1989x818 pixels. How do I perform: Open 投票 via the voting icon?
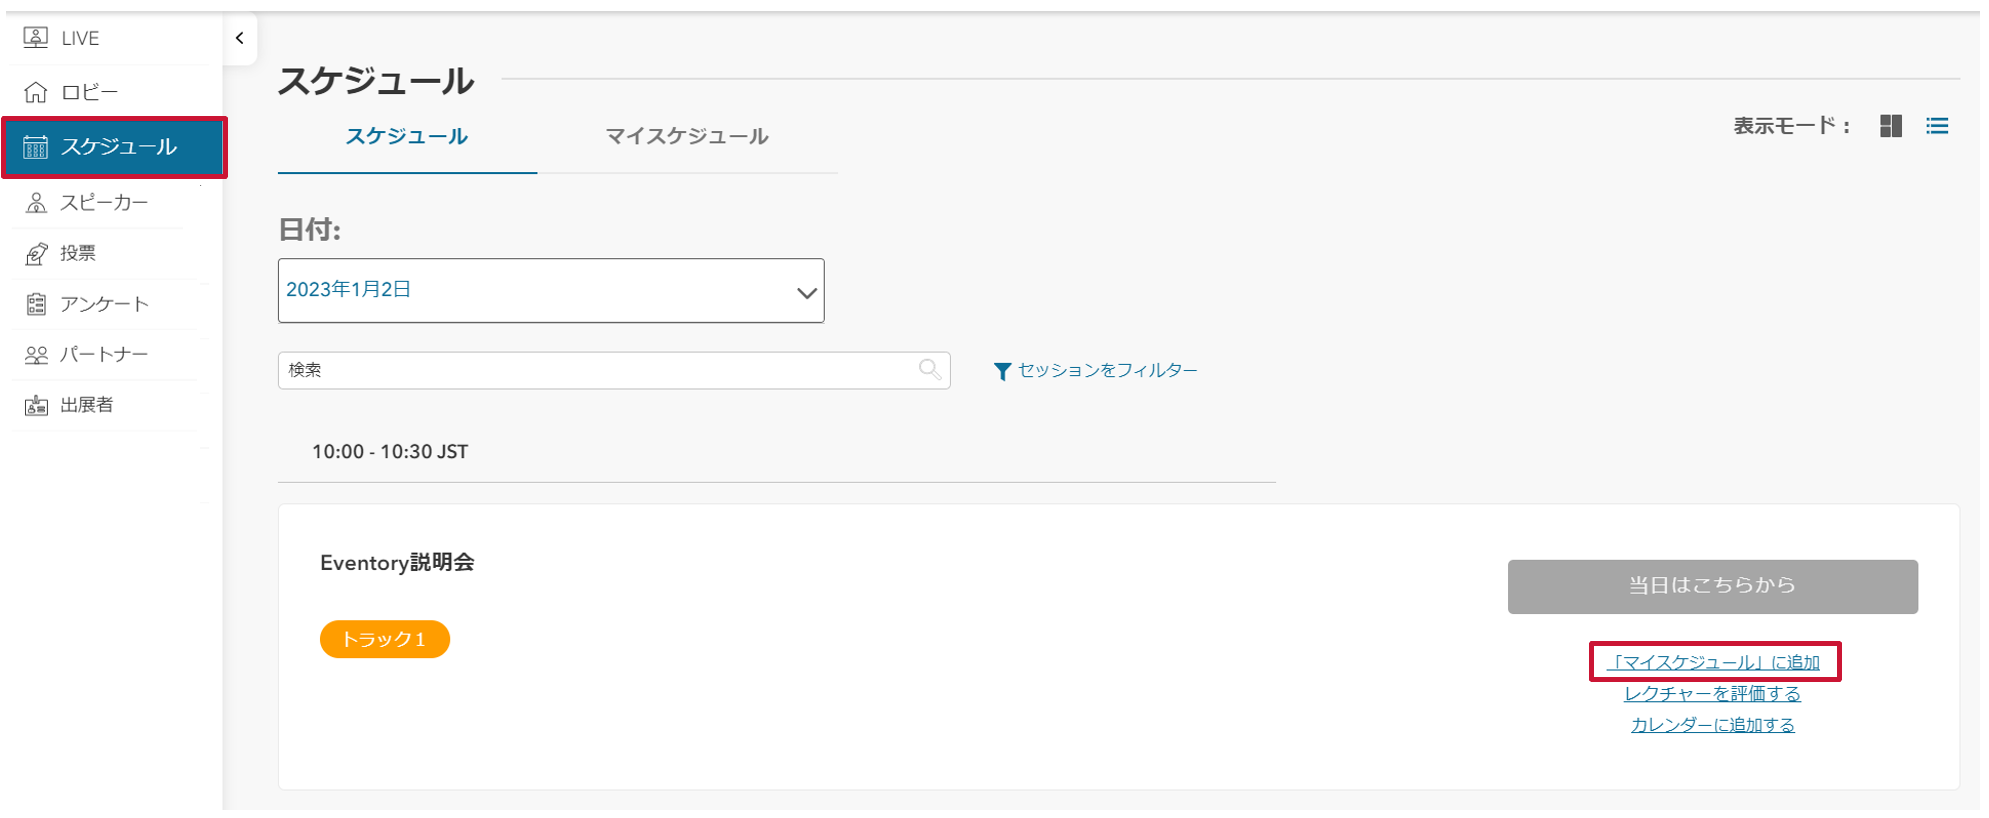click(36, 254)
